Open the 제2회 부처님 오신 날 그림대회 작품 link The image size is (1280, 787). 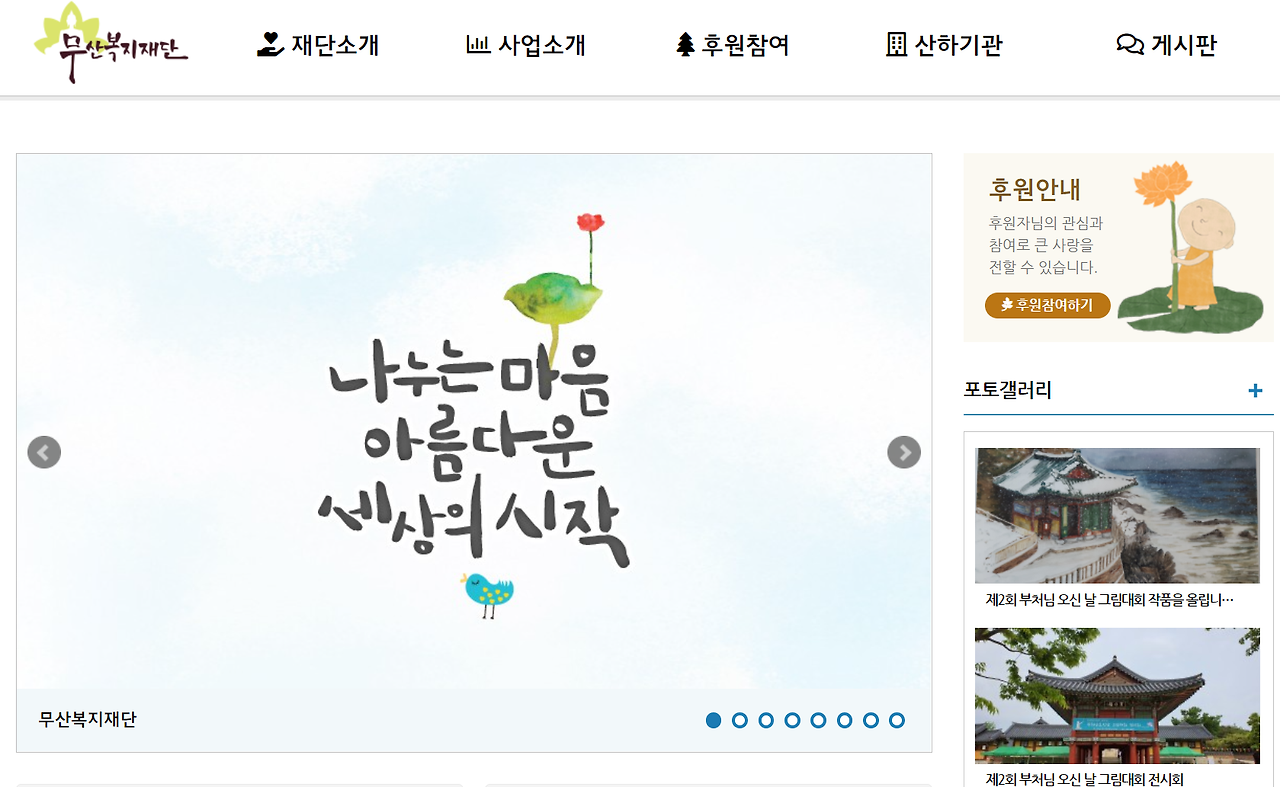click(1110, 600)
